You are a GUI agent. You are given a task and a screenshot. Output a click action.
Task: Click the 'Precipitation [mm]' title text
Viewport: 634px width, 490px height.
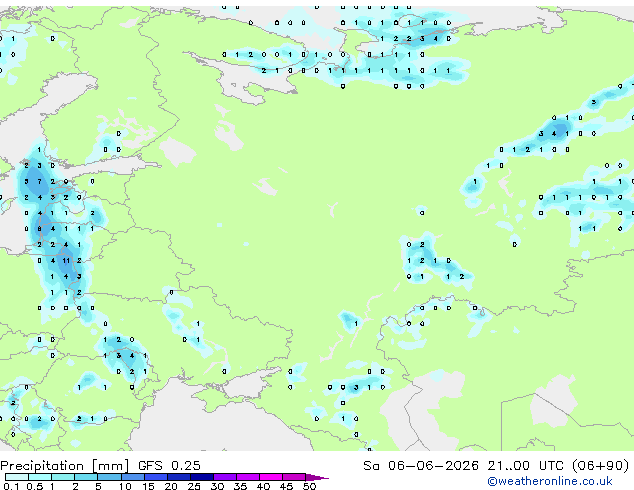pyautogui.click(x=65, y=466)
